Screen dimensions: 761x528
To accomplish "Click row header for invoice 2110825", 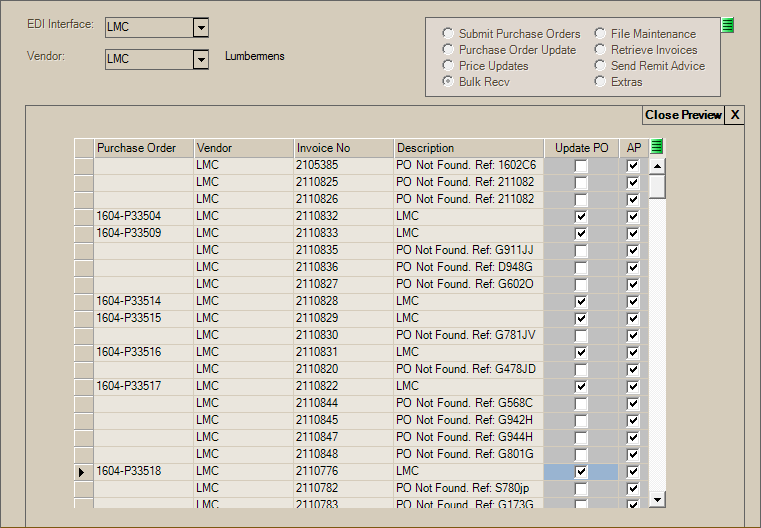I will (x=83, y=183).
